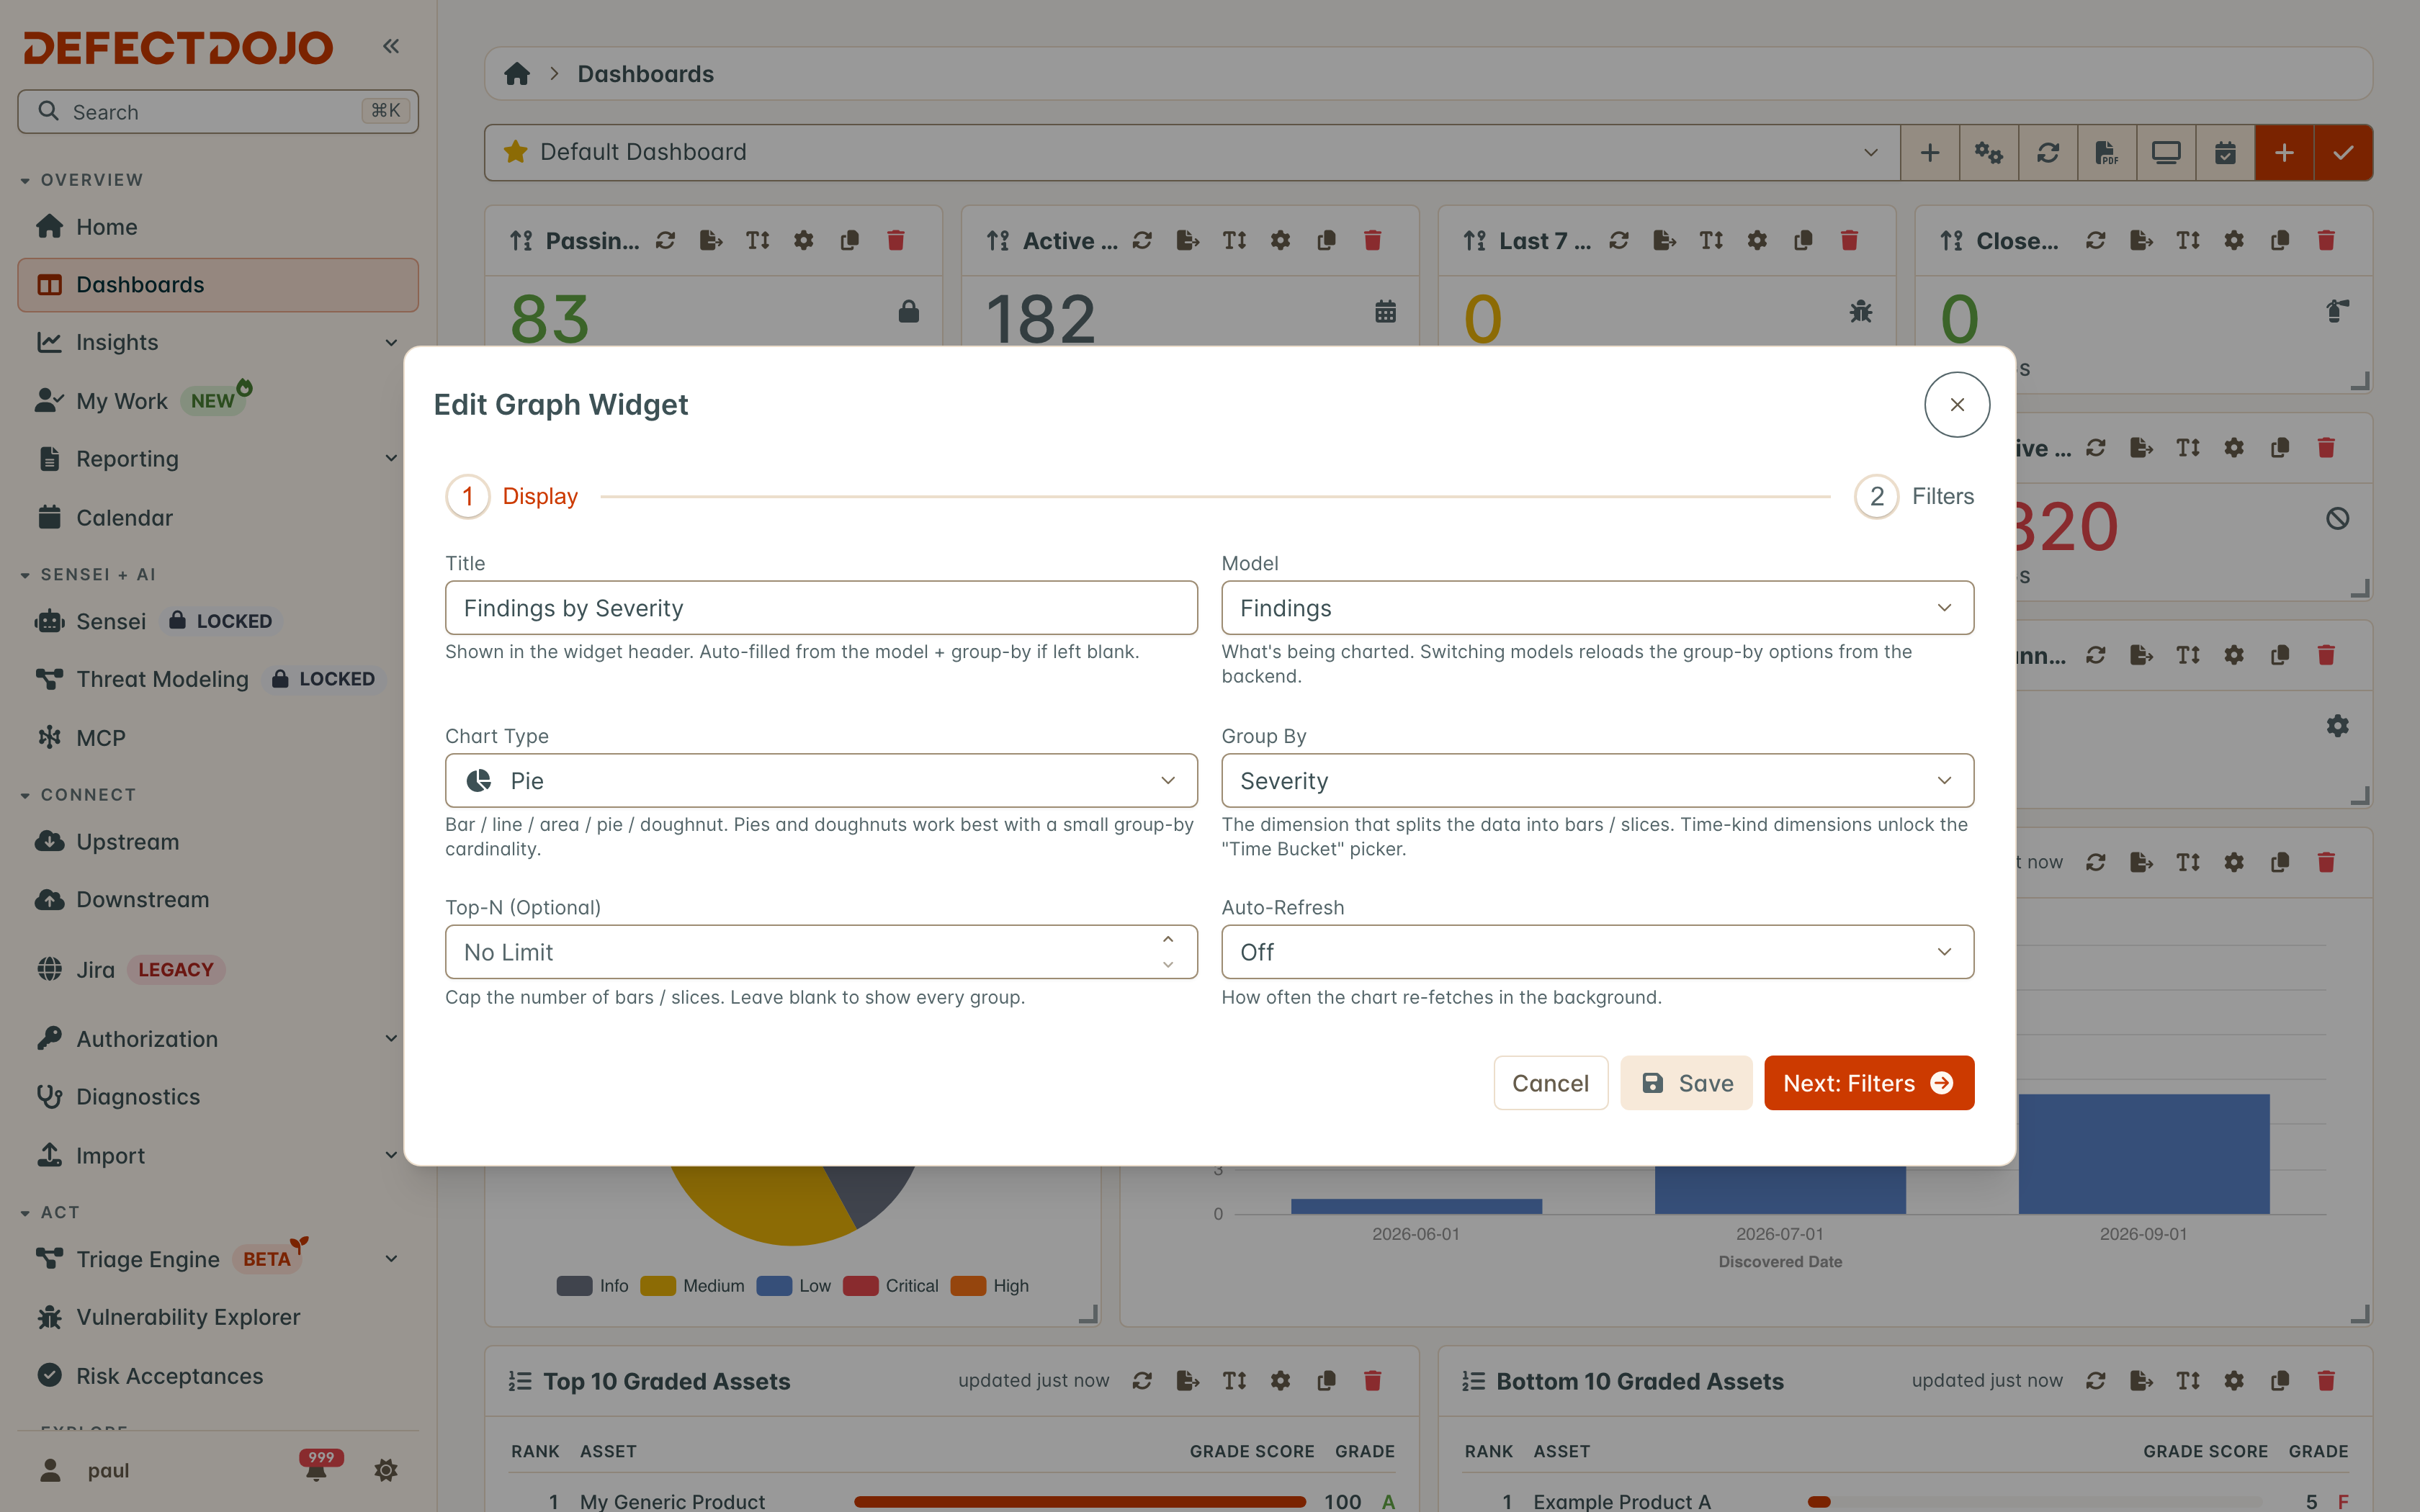Click the orange checkmark toolbar button
The width and height of the screenshot is (2420, 1512).
[2343, 152]
